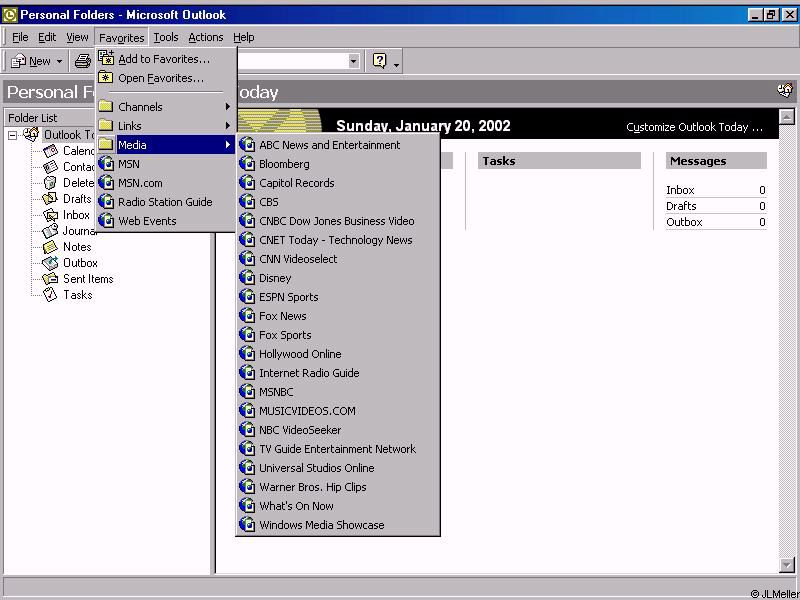Select ABC News and Entertainment favorite
This screenshot has width=800, height=600.
tap(338, 144)
